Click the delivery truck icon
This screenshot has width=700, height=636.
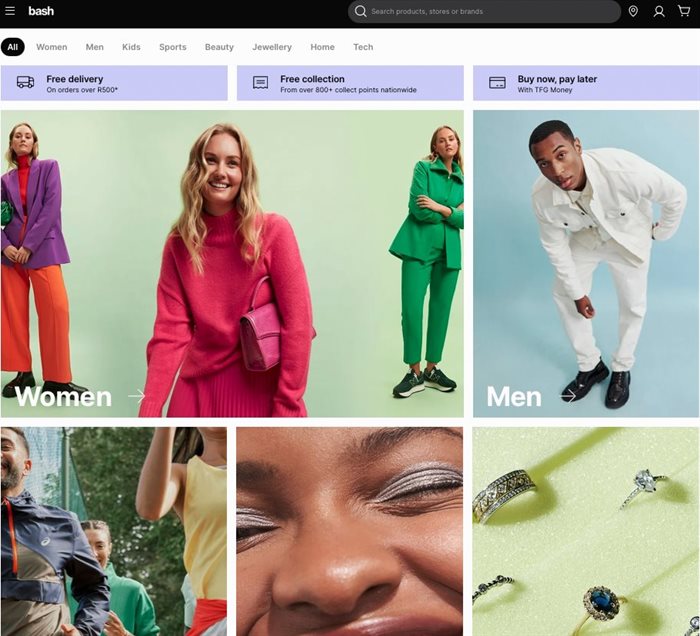[x=25, y=83]
